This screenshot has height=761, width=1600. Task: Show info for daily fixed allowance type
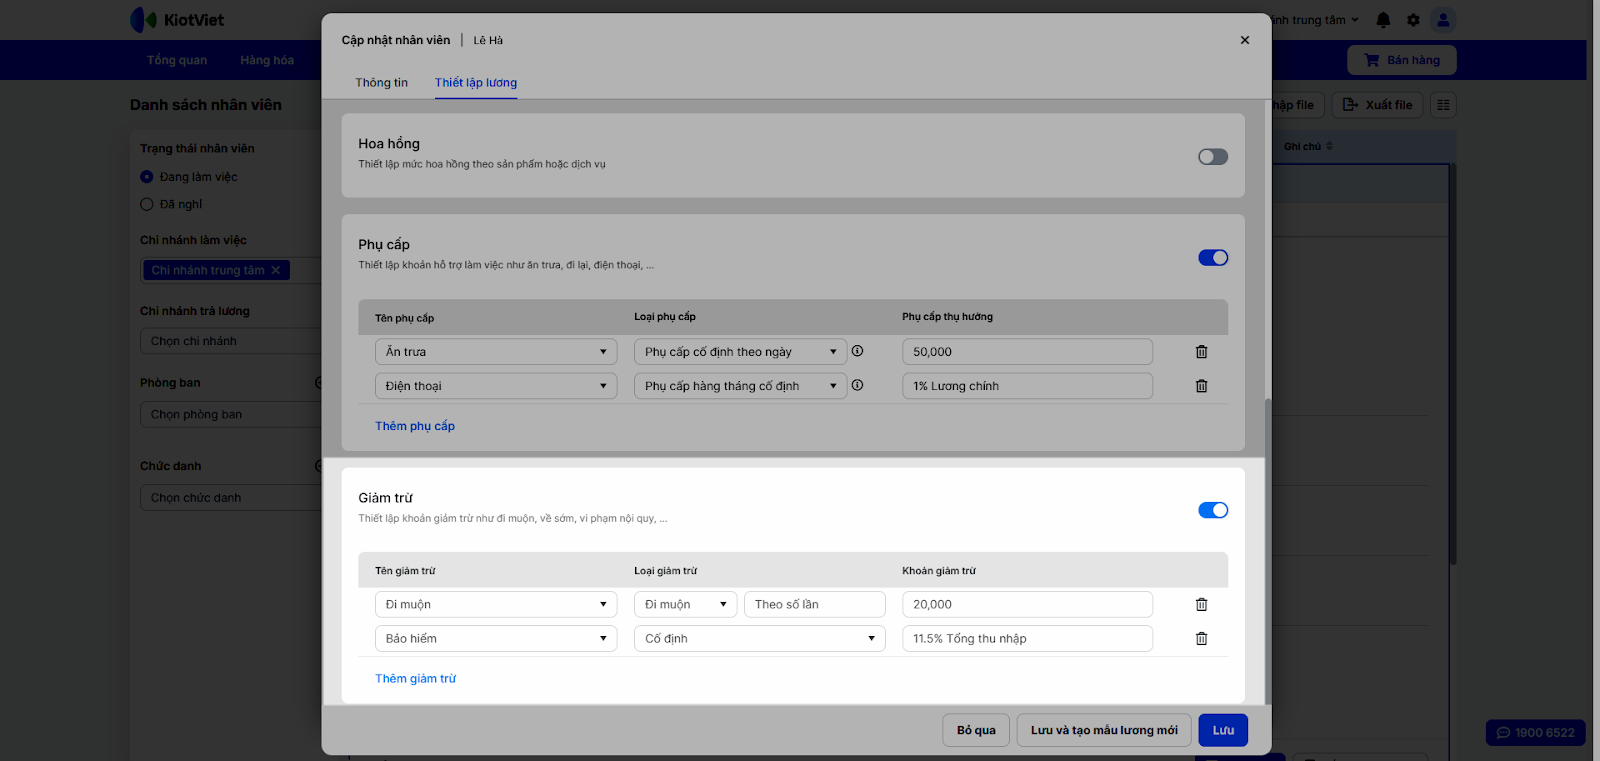click(x=857, y=351)
